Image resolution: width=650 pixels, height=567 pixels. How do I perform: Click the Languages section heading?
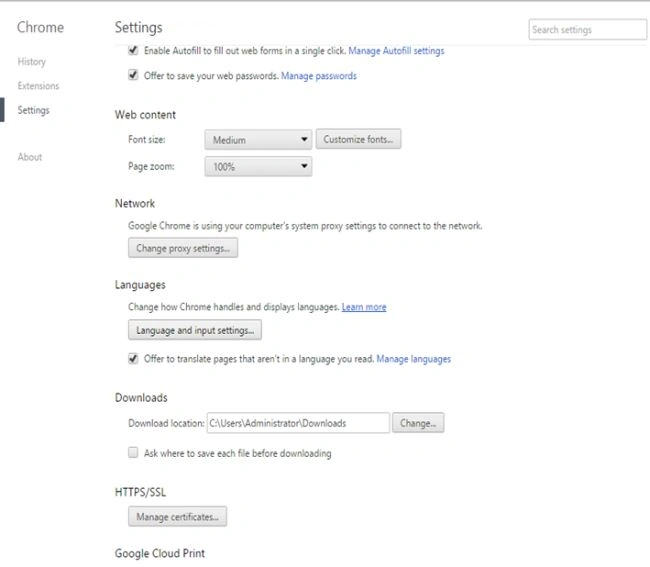(x=140, y=285)
